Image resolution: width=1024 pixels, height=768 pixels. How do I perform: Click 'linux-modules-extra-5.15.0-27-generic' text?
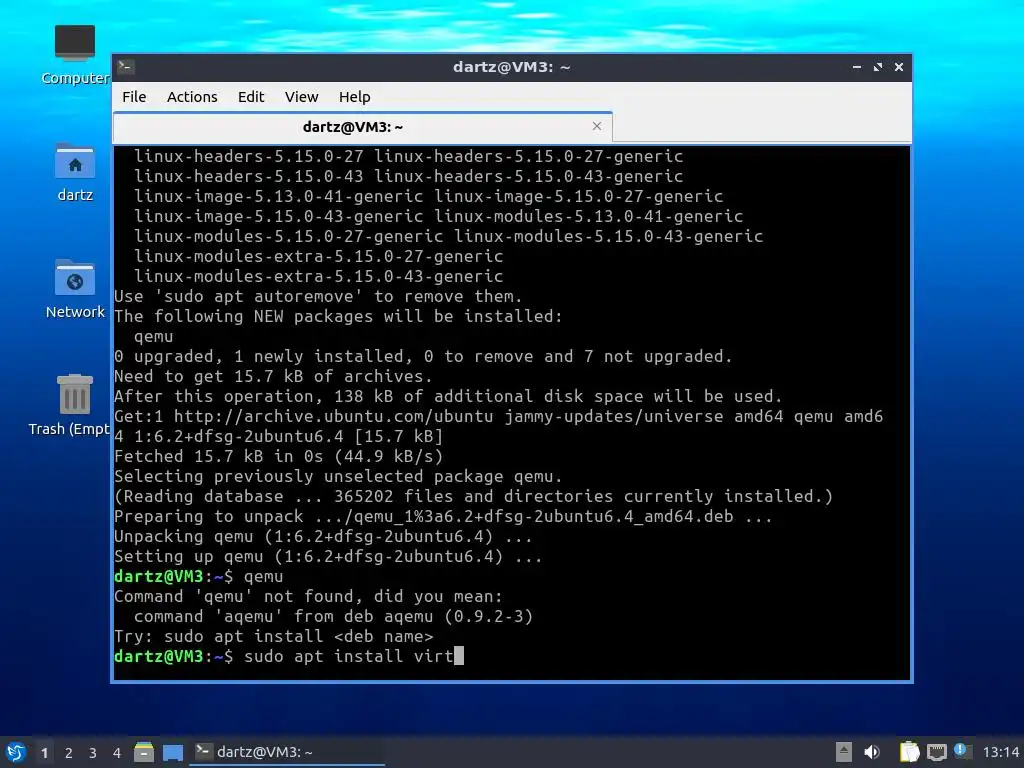tap(319, 257)
